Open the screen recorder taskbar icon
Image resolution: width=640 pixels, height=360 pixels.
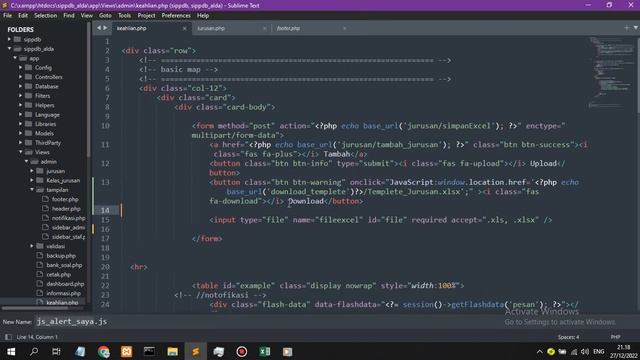point(242,351)
